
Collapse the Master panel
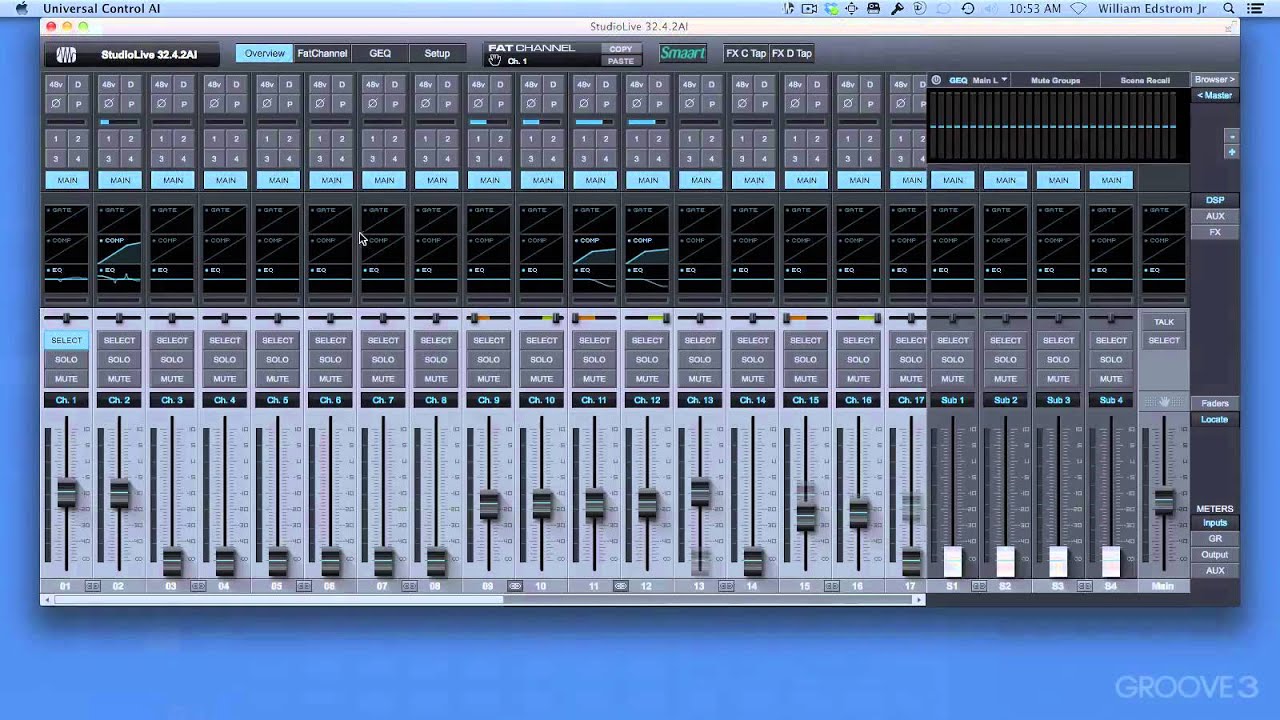point(1215,95)
